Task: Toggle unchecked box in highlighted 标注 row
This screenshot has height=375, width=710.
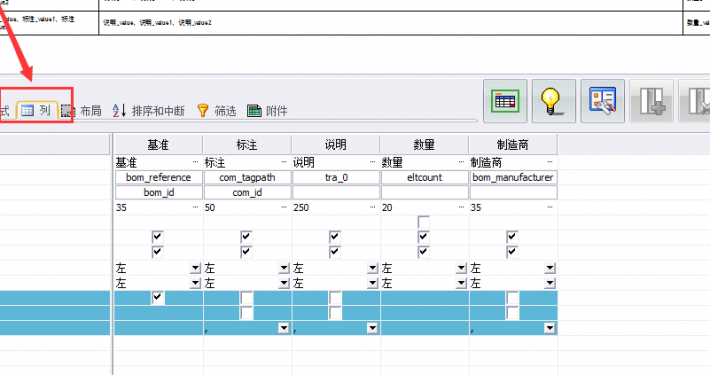Action: [246, 298]
